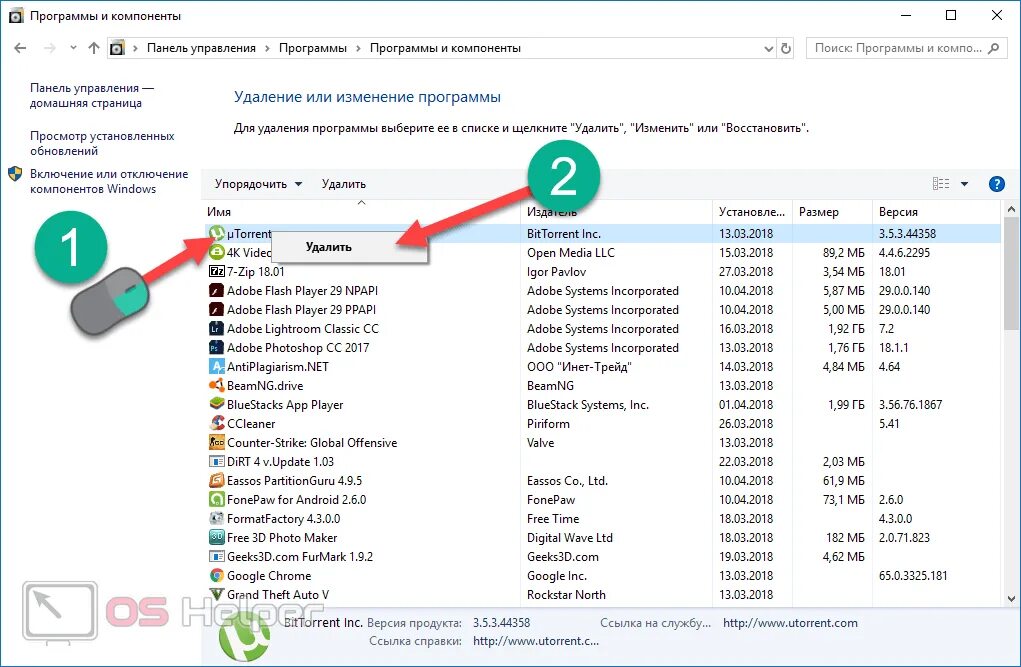The width and height of the screenshot is (1021, 667).
Task: Select Rockstar North publisher cell
Action: pos(566,595)
